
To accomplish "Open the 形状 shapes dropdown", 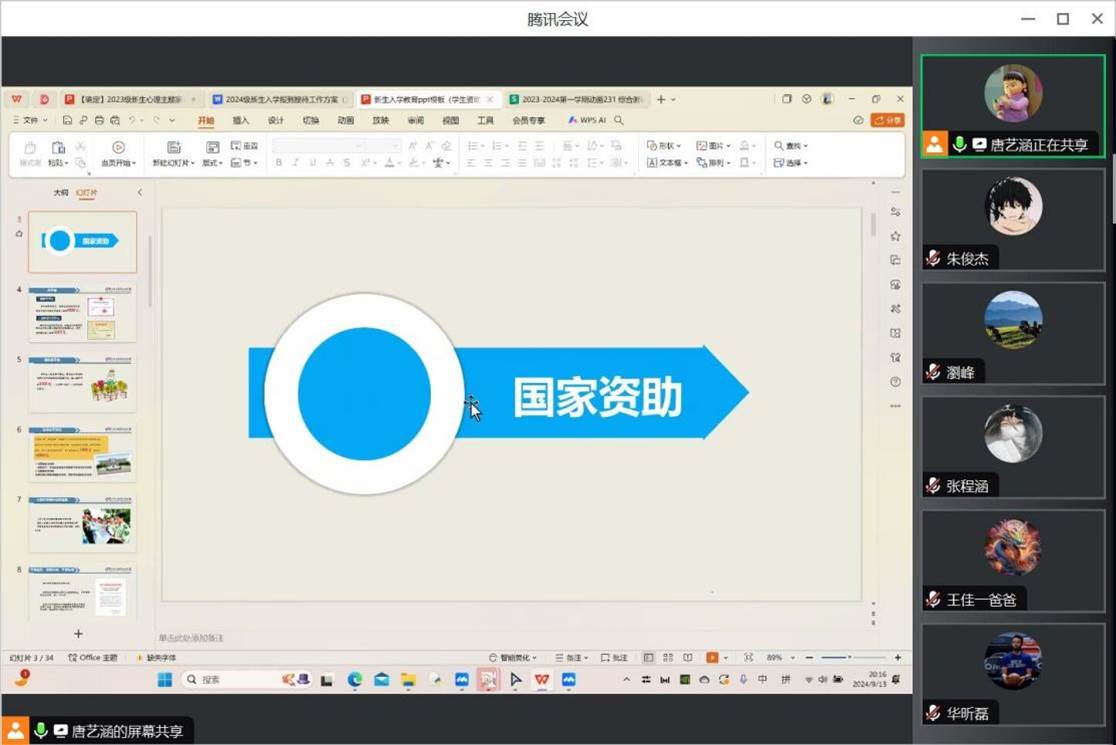I will point(663,145).
